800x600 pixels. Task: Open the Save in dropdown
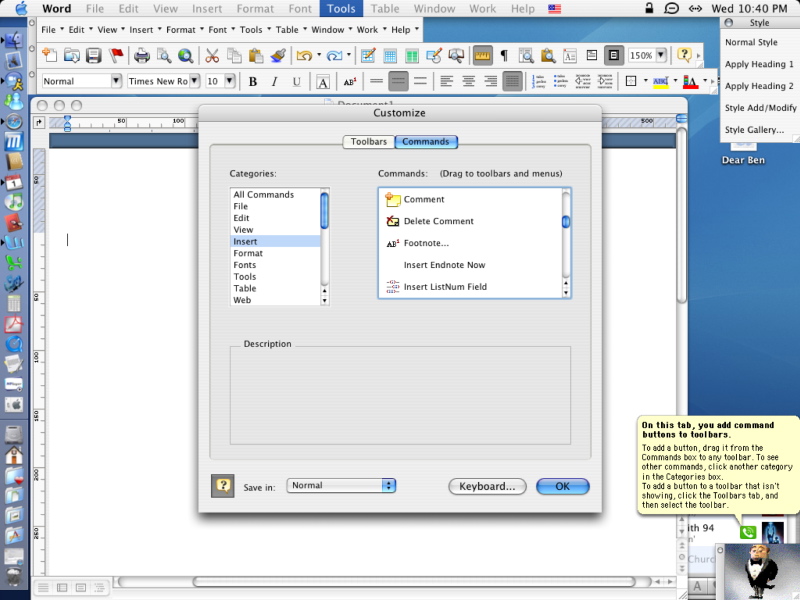tap(341, 485)
